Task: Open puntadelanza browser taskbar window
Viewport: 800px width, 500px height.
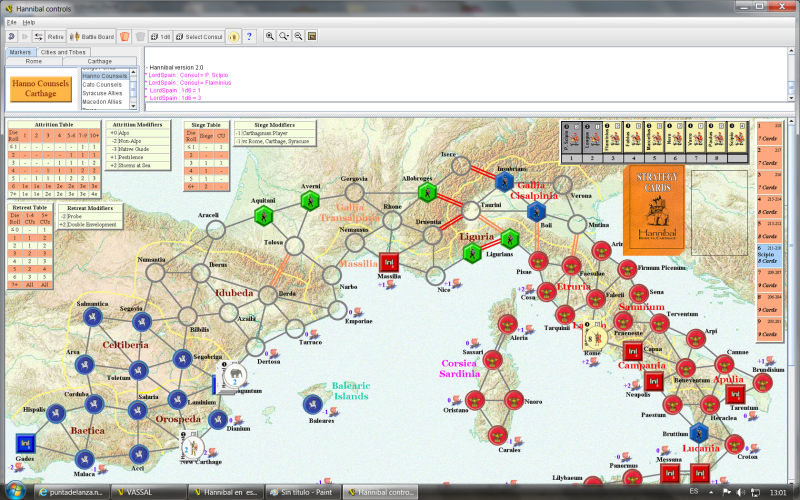Action: click(x=71, y=492)
